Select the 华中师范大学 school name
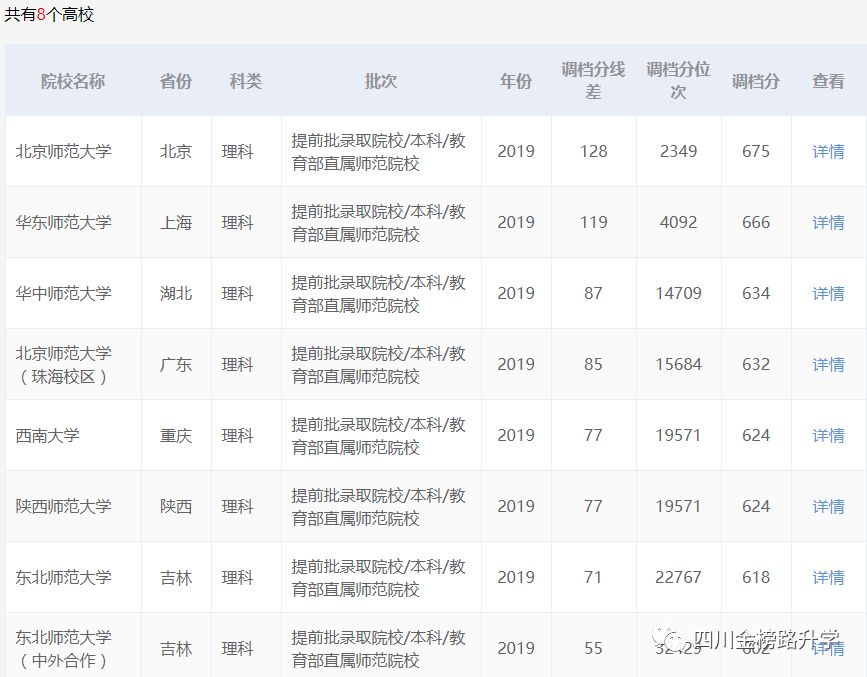Viewport: 867px width, 677px height. pyautogui.click(x=64, y=293)
